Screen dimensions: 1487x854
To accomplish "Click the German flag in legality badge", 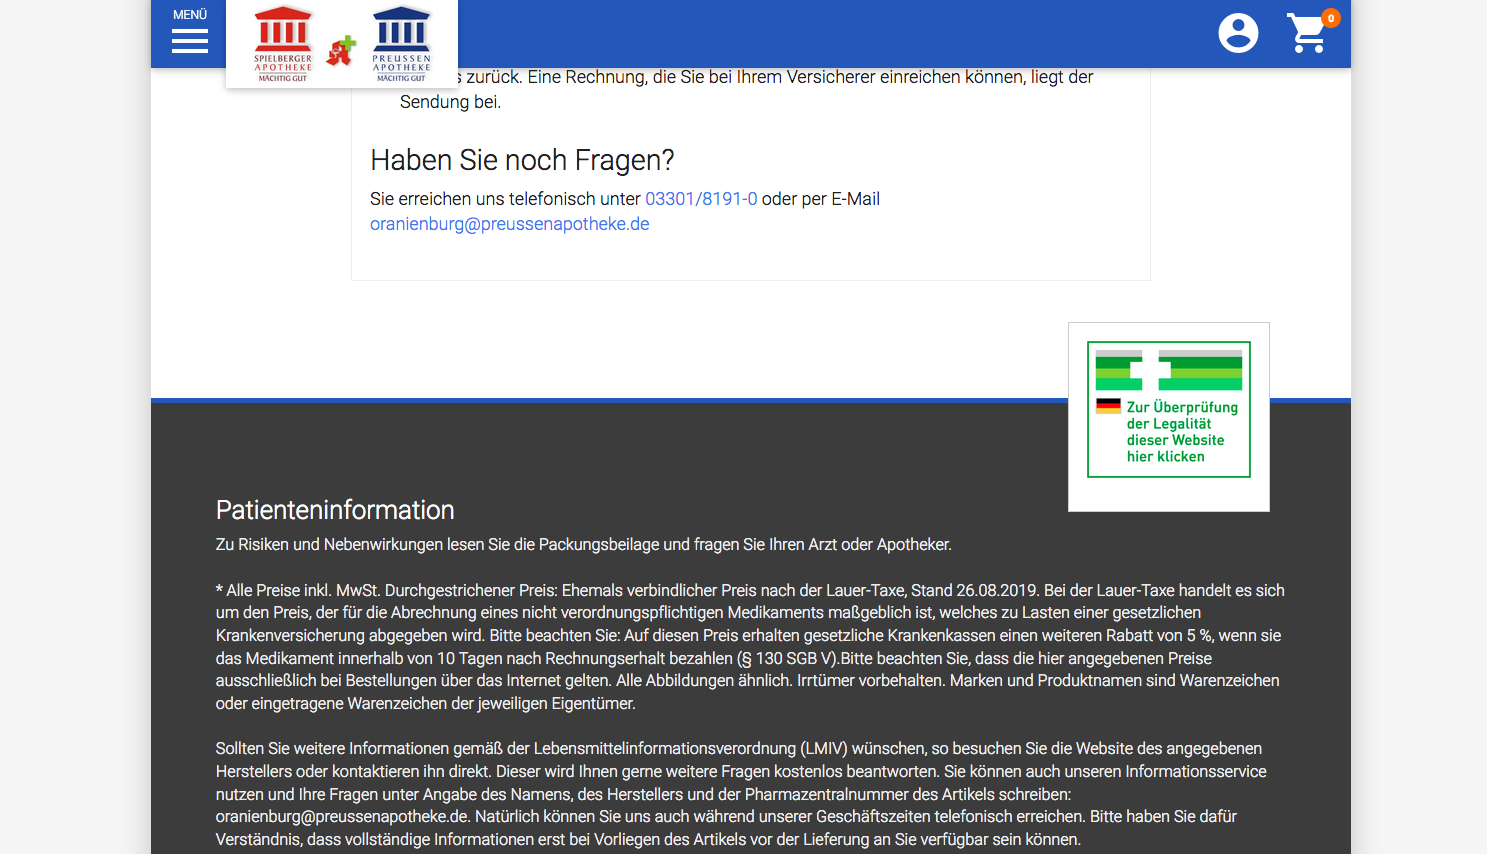I will pos(1108,406).
